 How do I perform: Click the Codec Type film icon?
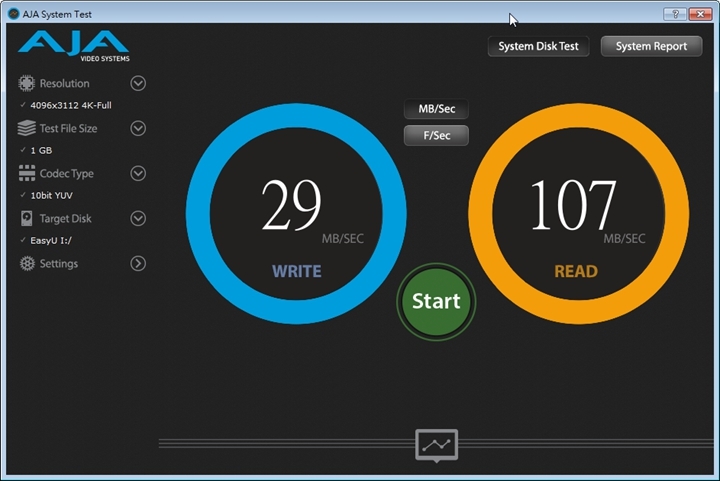27,173
